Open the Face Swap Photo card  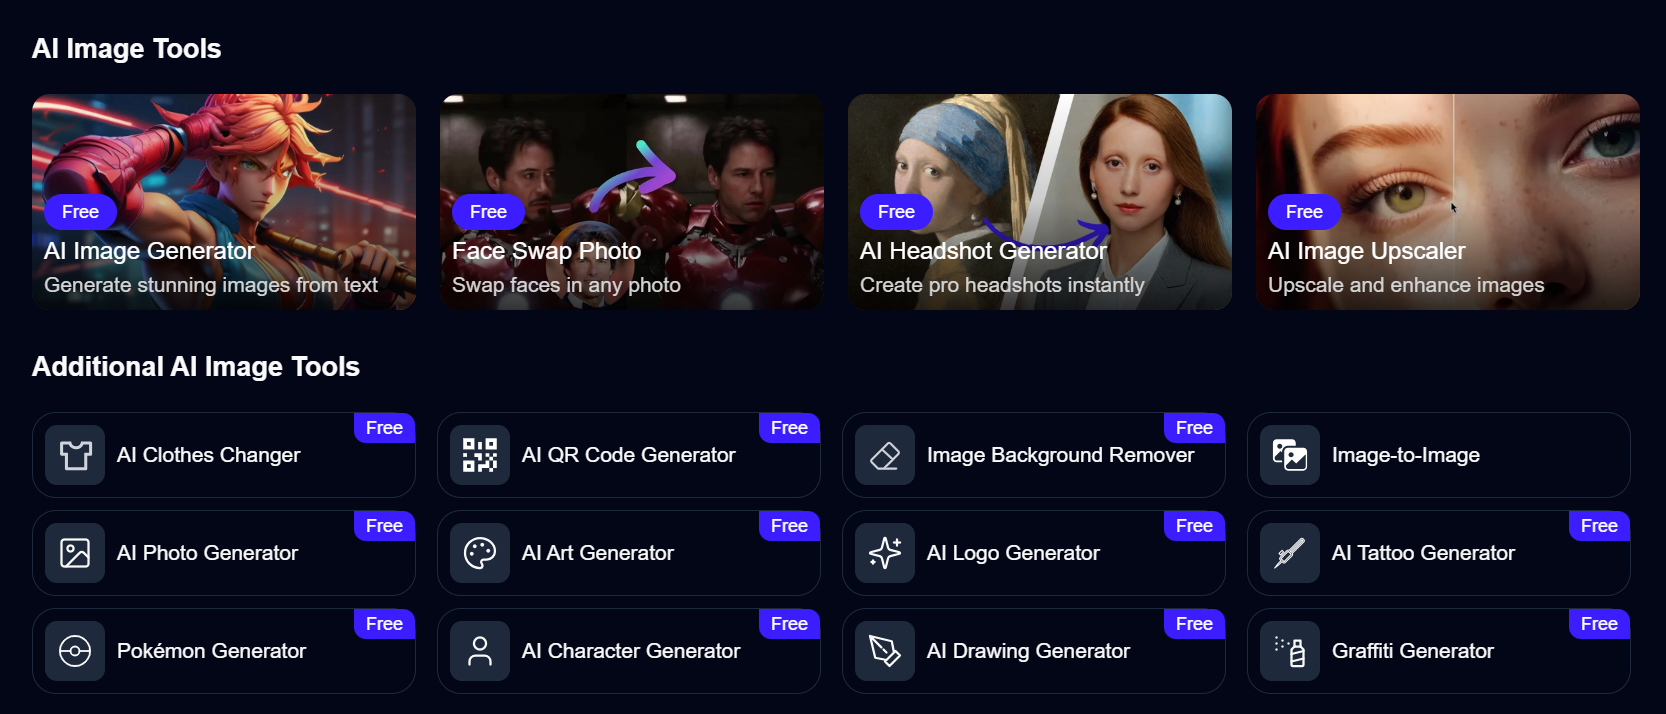(x=632, y=202)
